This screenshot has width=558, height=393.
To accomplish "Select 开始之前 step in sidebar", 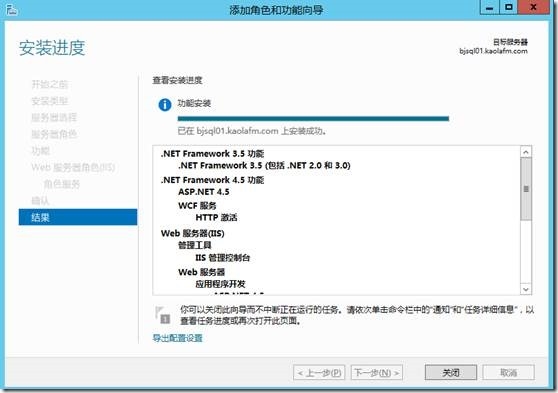I will [x=49, y=84].
